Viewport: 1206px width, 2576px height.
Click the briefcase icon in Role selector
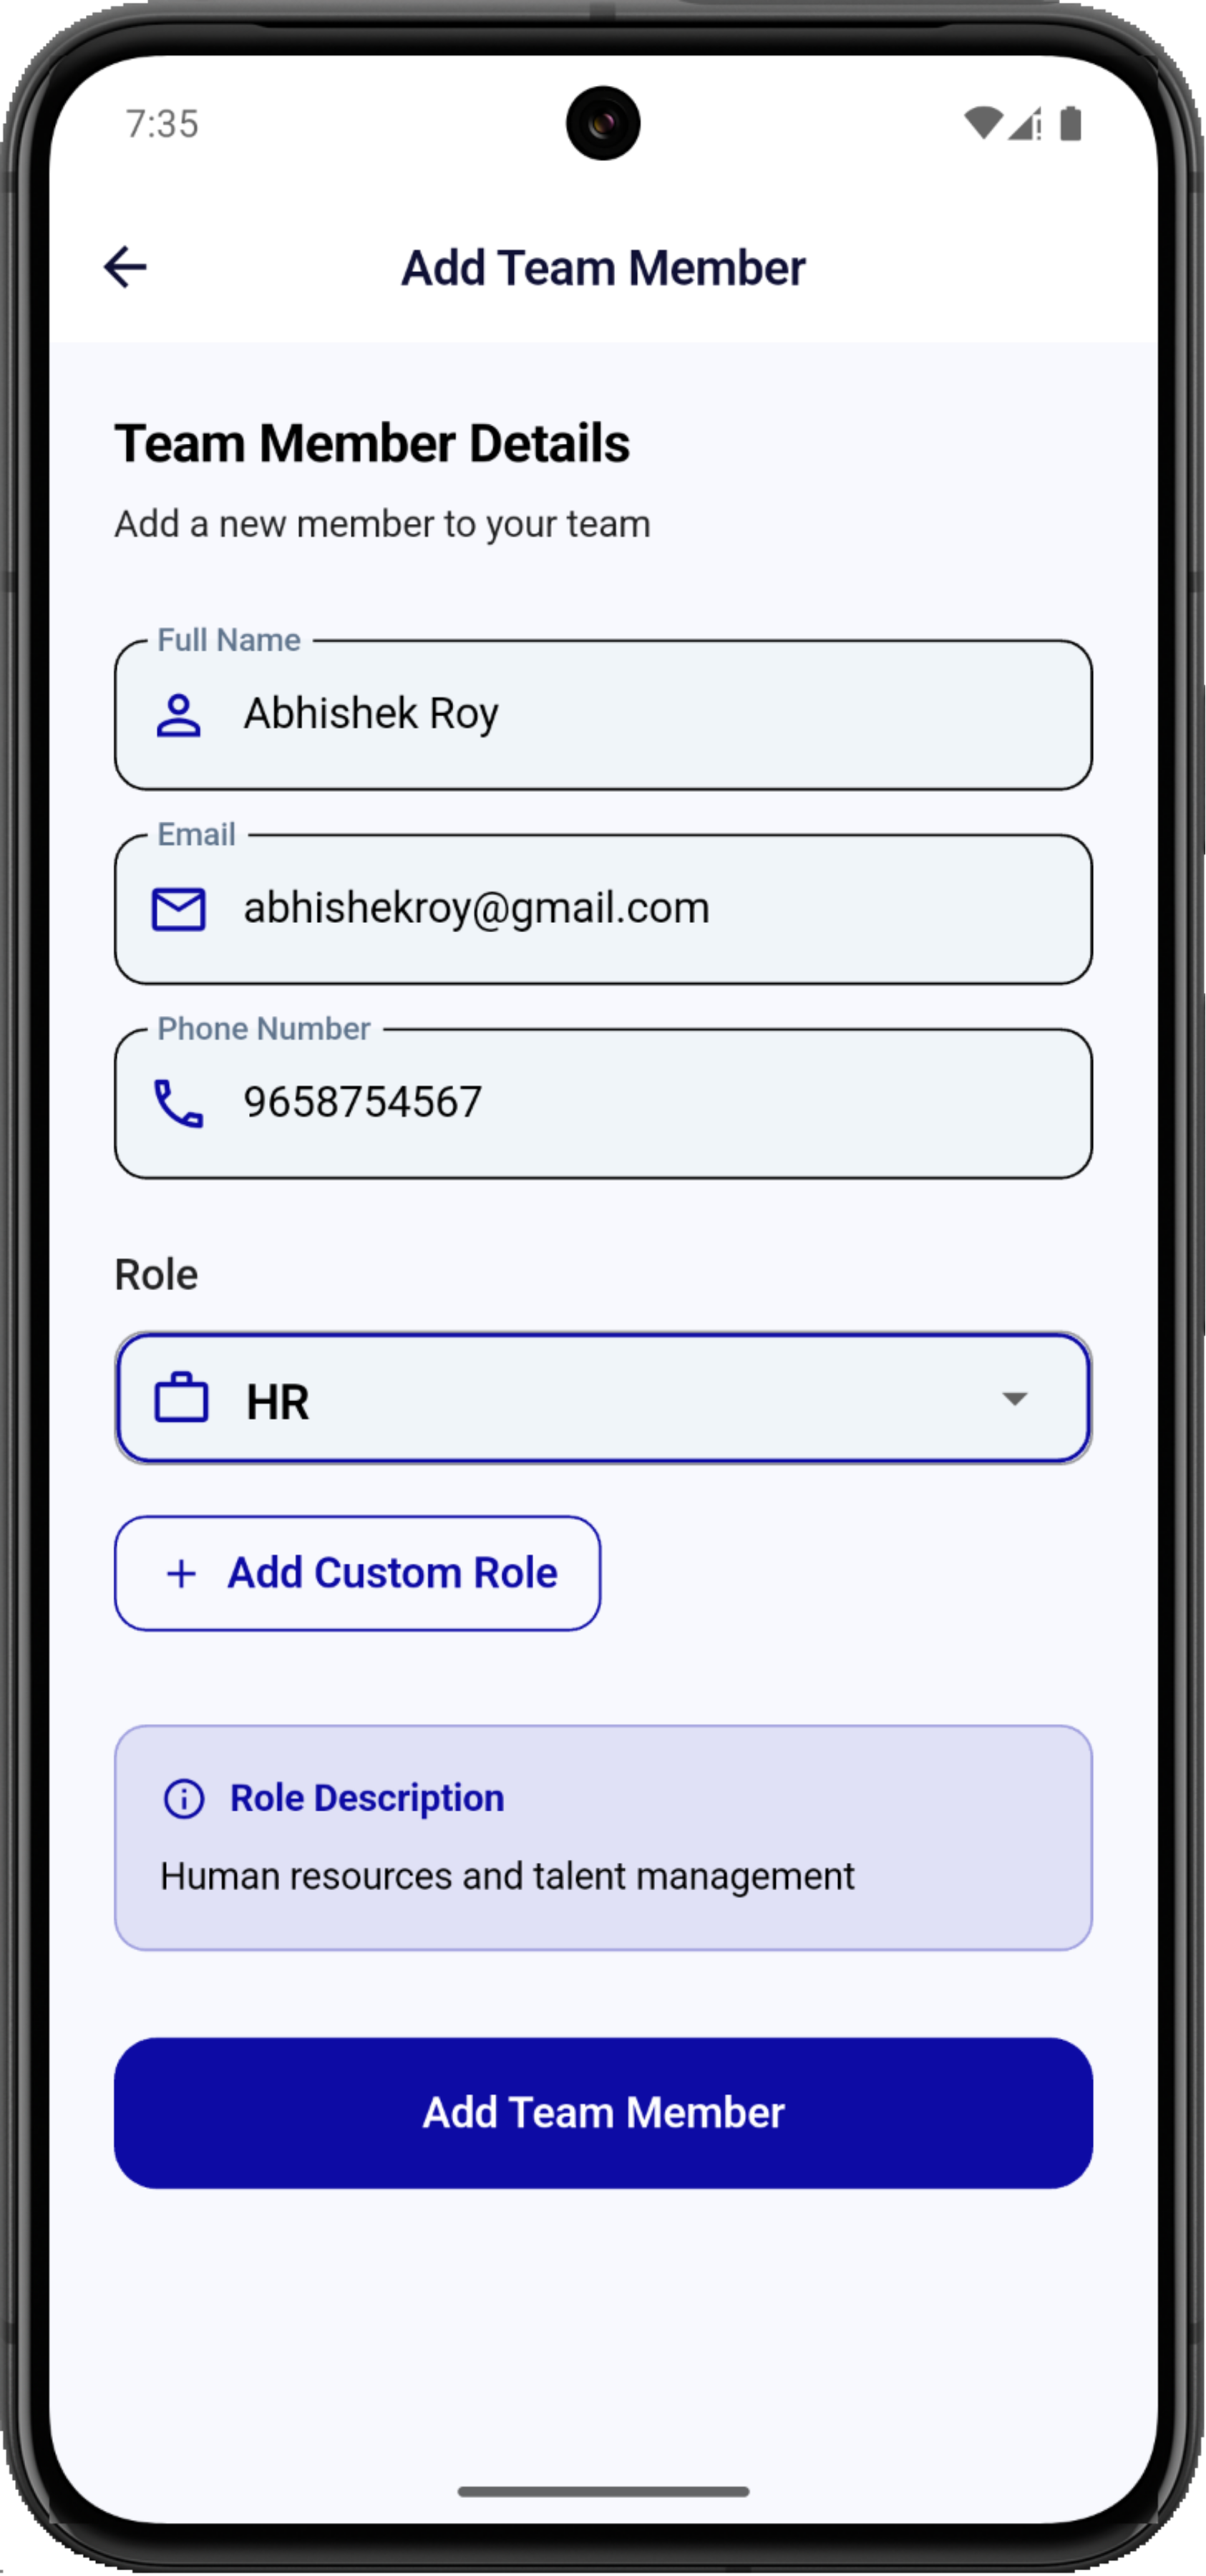(x=181, y=1398)
